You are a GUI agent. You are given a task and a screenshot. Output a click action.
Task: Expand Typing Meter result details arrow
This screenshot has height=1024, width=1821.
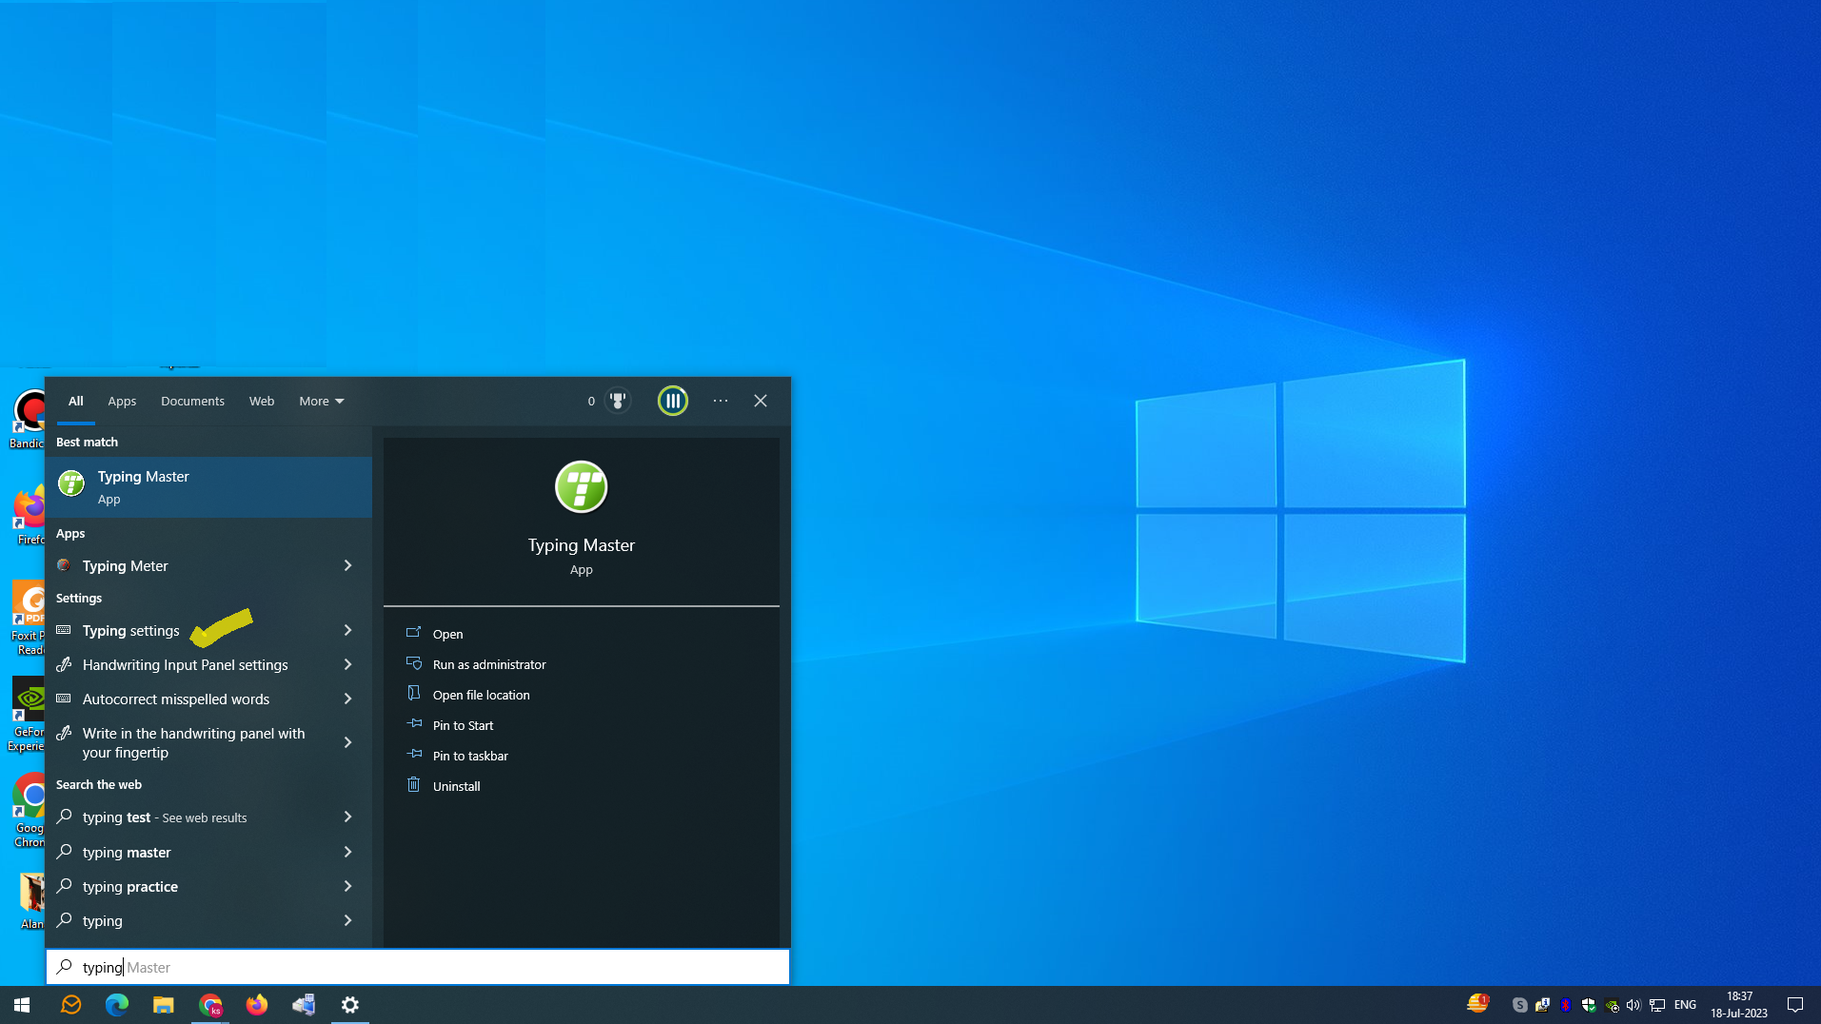pos(348,566)
